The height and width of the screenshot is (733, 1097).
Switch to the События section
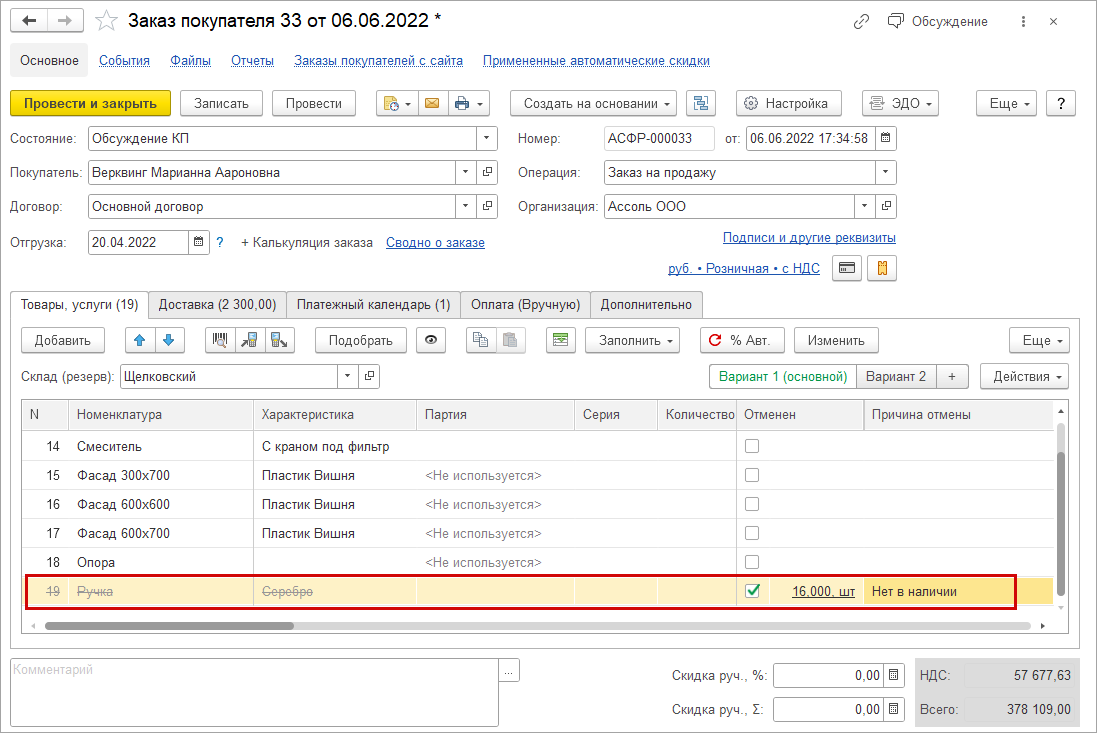125,61
